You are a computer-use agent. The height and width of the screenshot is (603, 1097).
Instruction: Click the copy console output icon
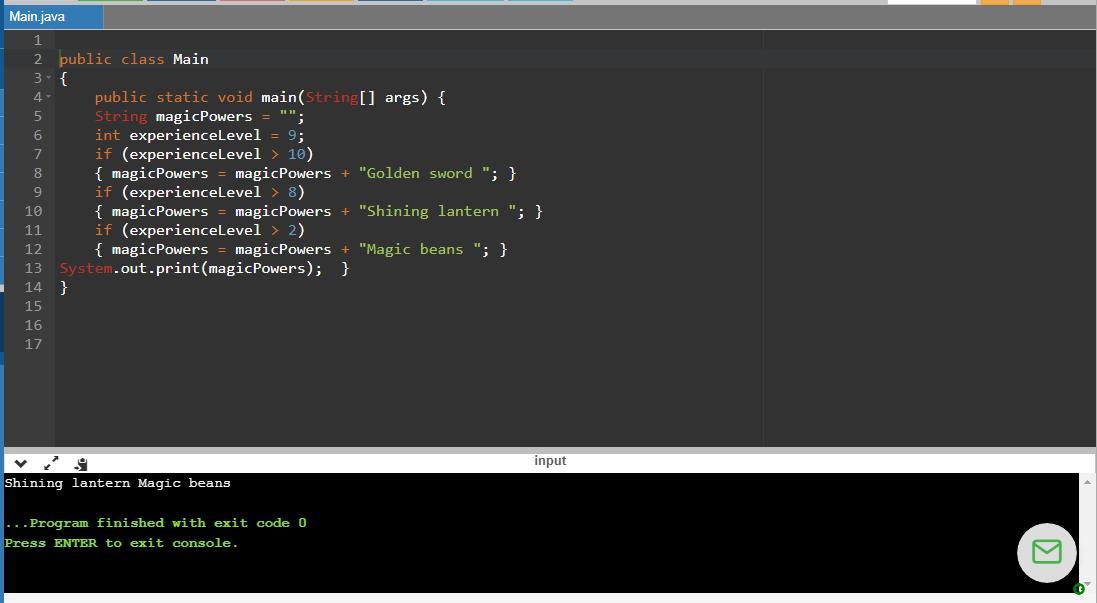coord(81,464)
